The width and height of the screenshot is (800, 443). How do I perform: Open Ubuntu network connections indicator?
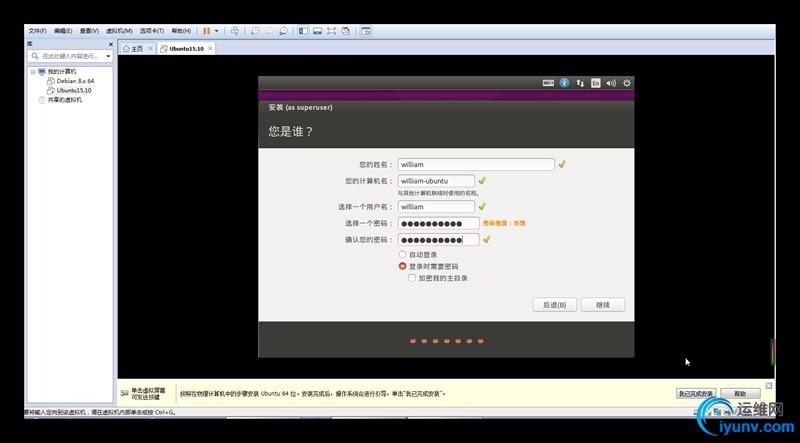coord(580,83)
